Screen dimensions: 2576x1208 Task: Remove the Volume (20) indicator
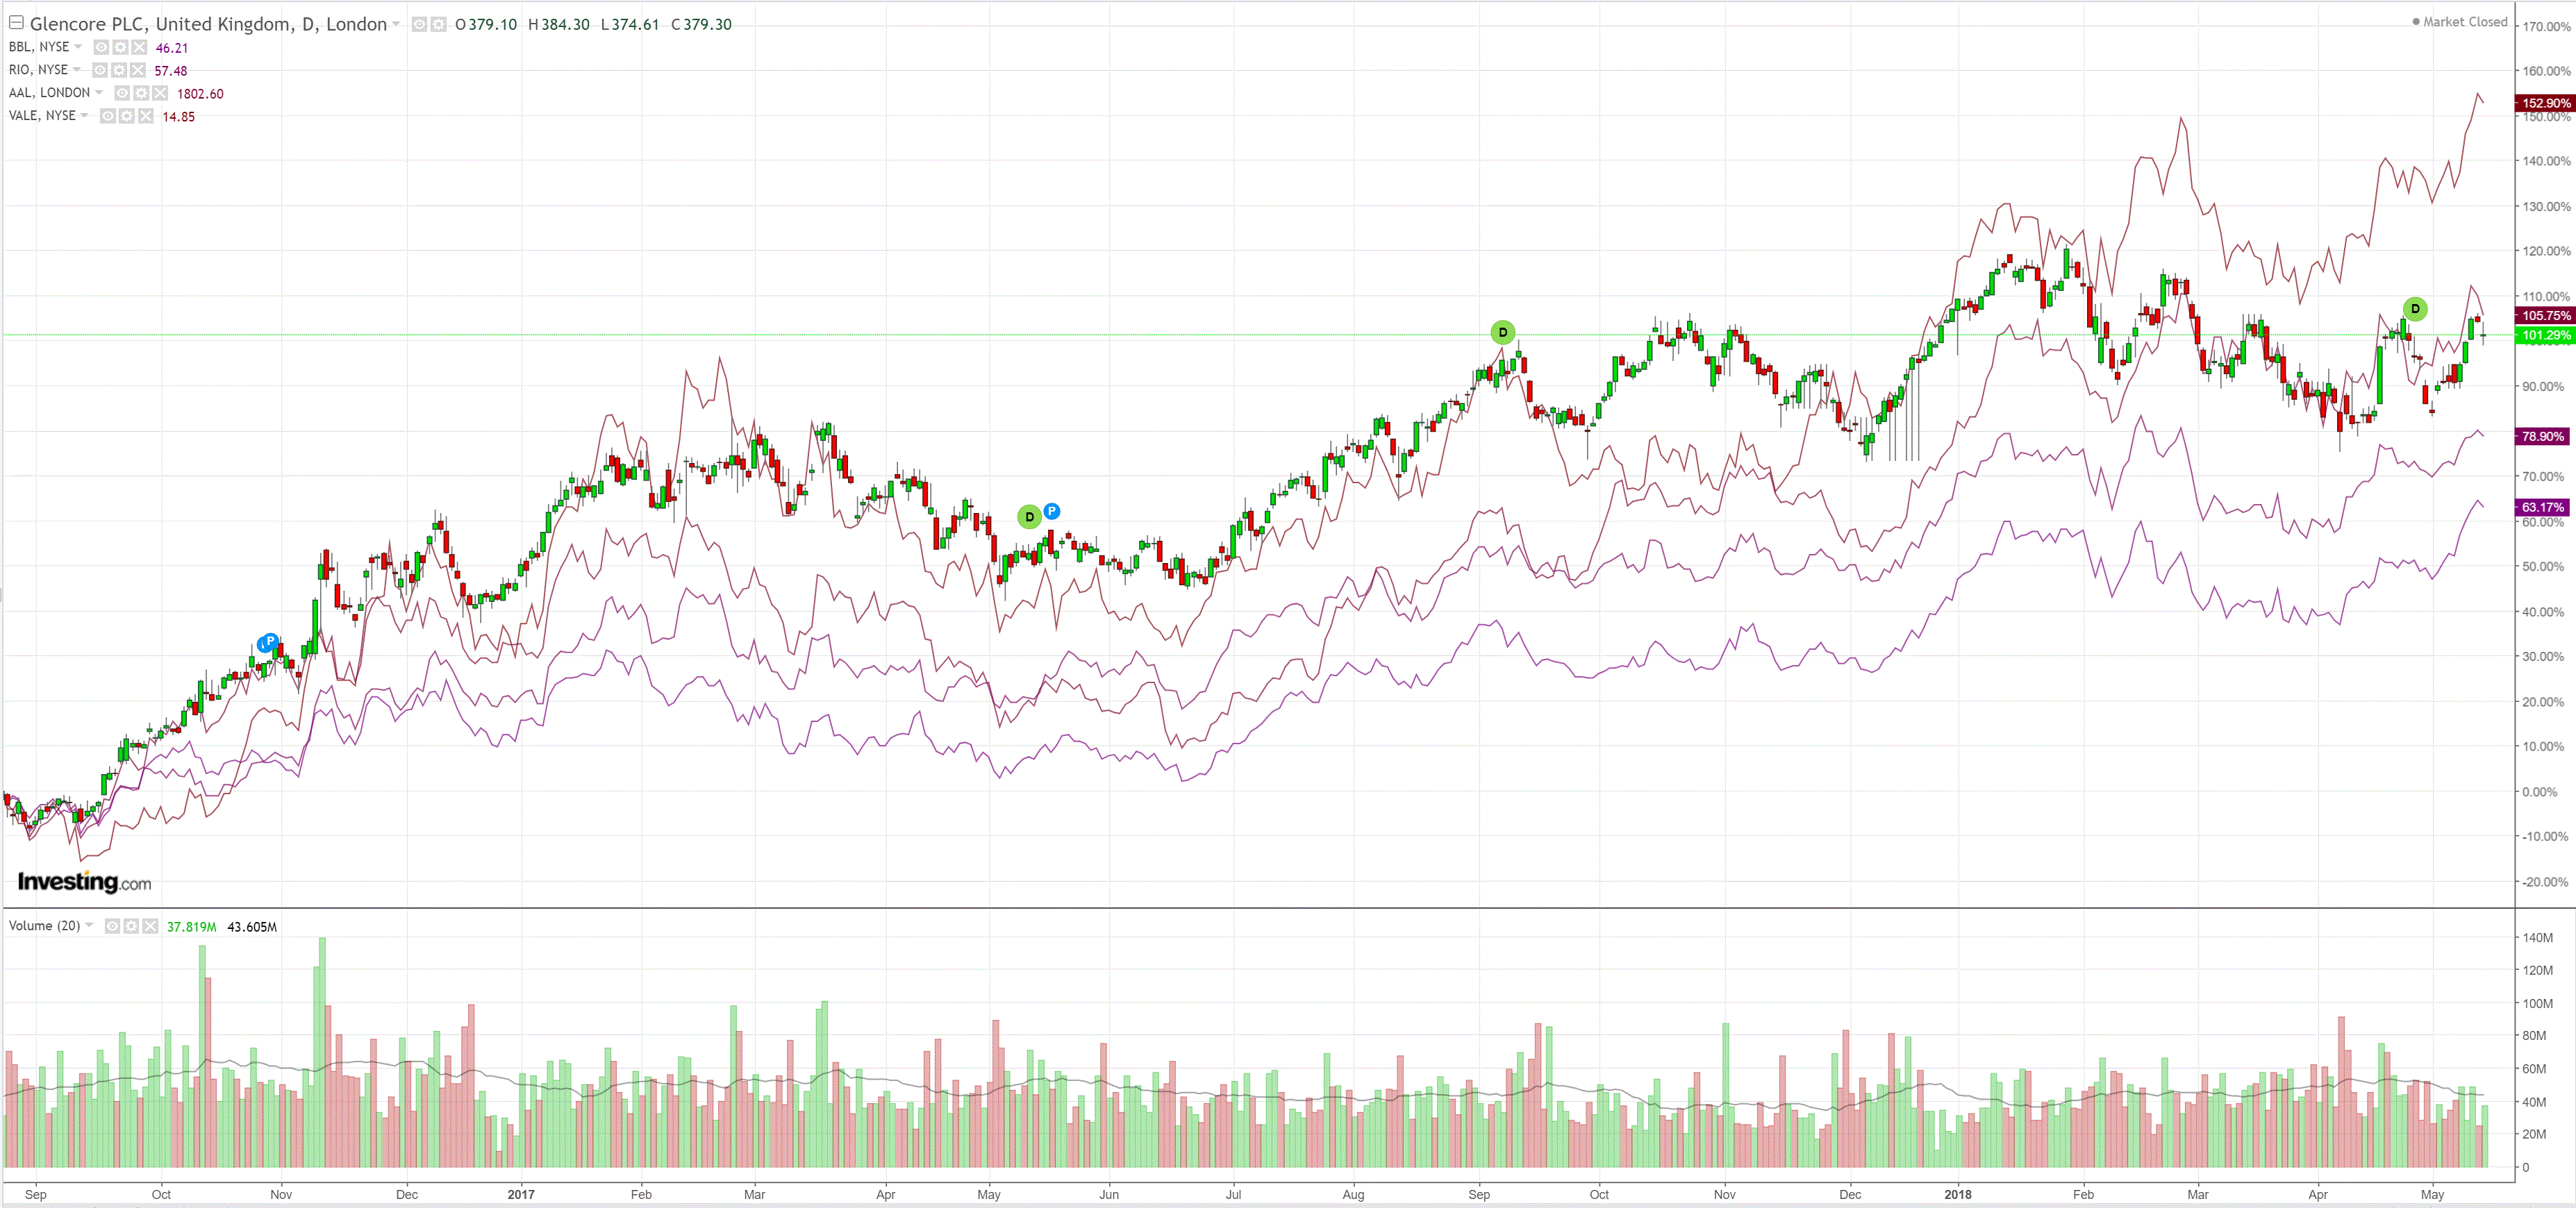click(x=150, y=926)
